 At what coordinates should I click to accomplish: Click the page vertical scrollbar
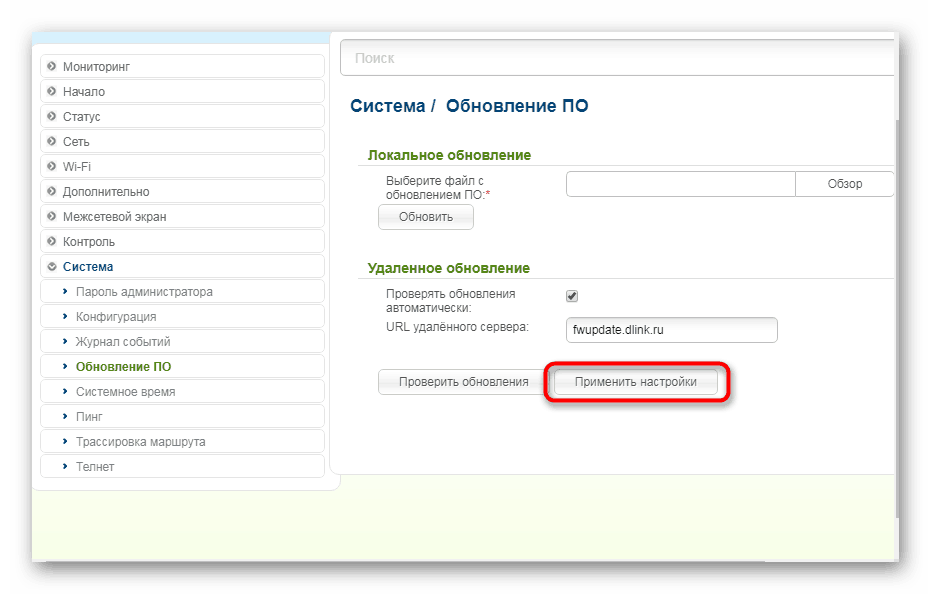click(897, 318)
